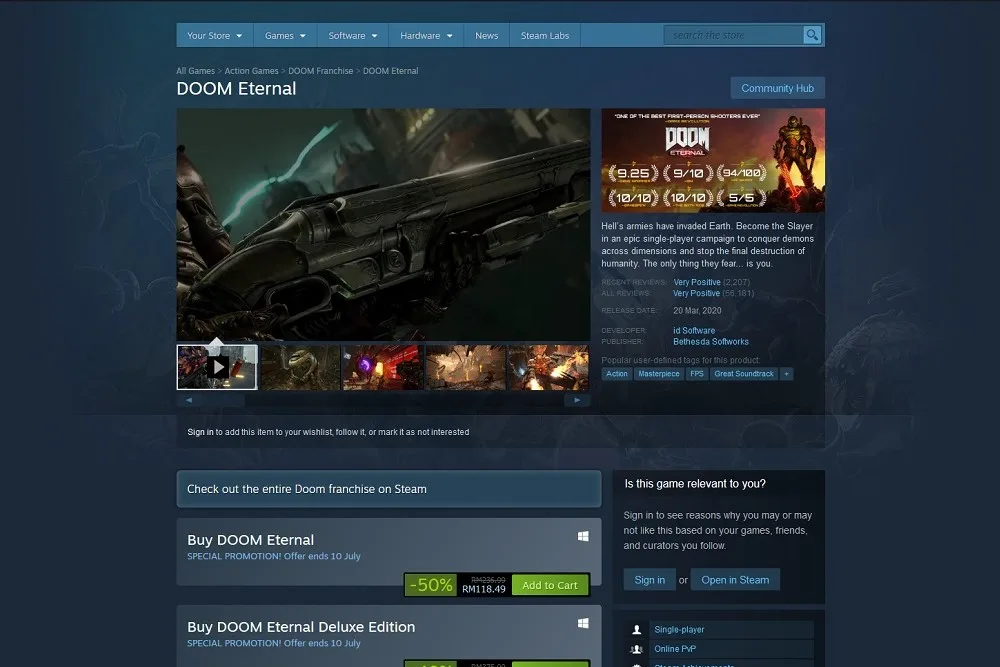
Task: Click the Action tag
Action: (x=617, y=374)
